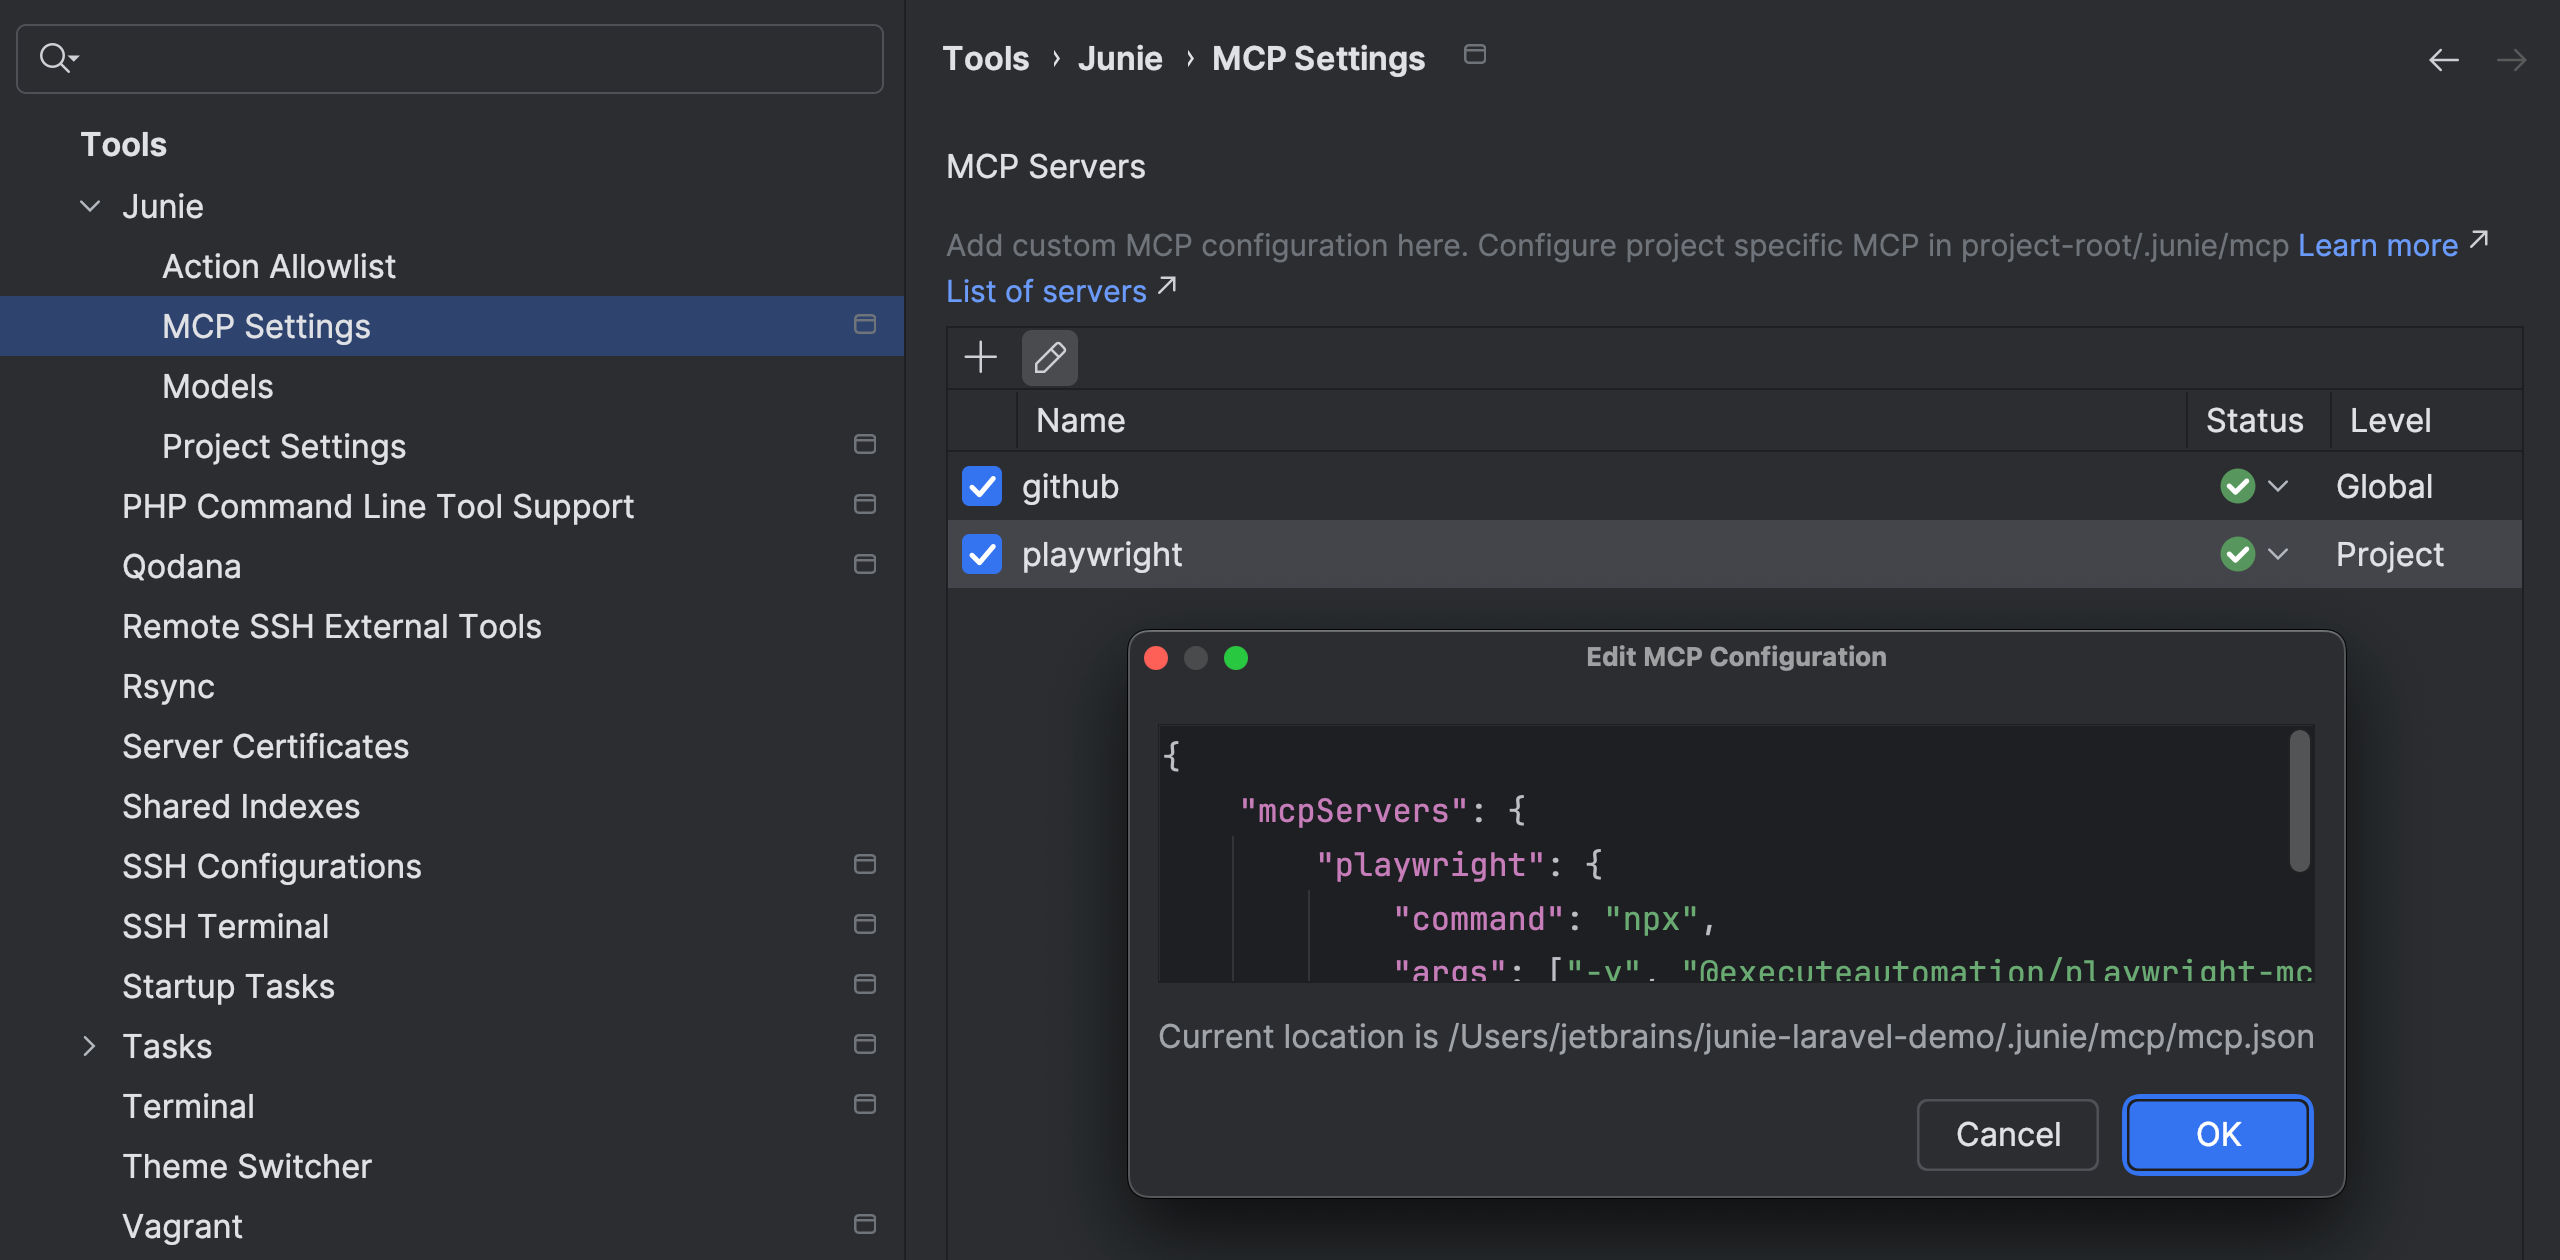This screenshot has height=1260, width=2560.
Task: Select the github server row name
Action: coord(1070,486)
